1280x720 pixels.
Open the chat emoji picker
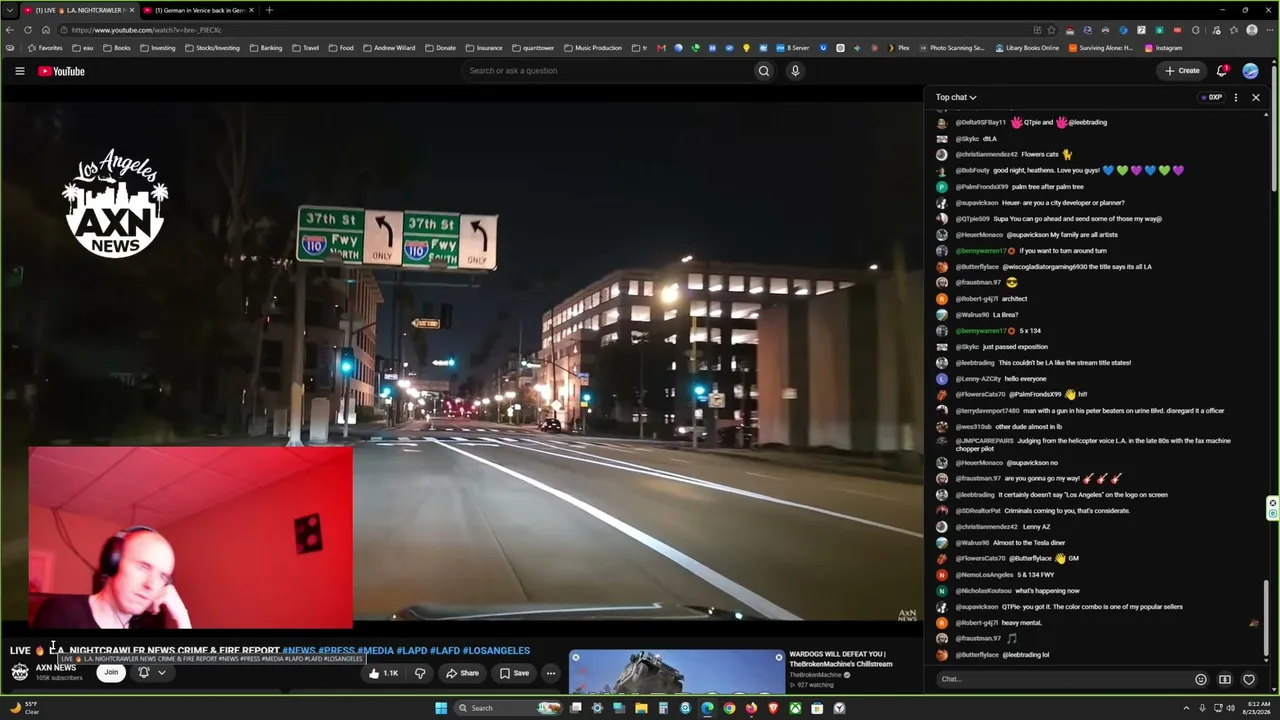click(1201, 679)
